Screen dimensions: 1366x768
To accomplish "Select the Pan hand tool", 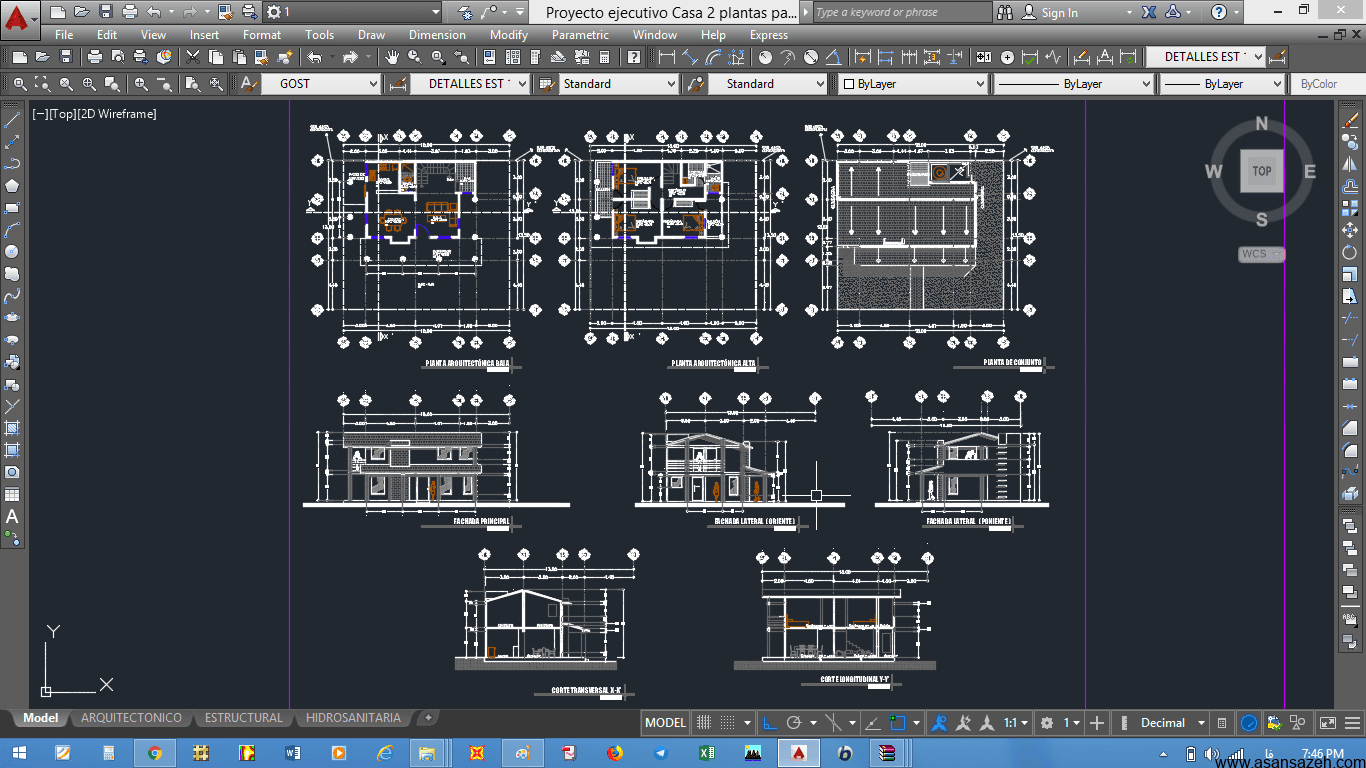I will tap(392, 57).
